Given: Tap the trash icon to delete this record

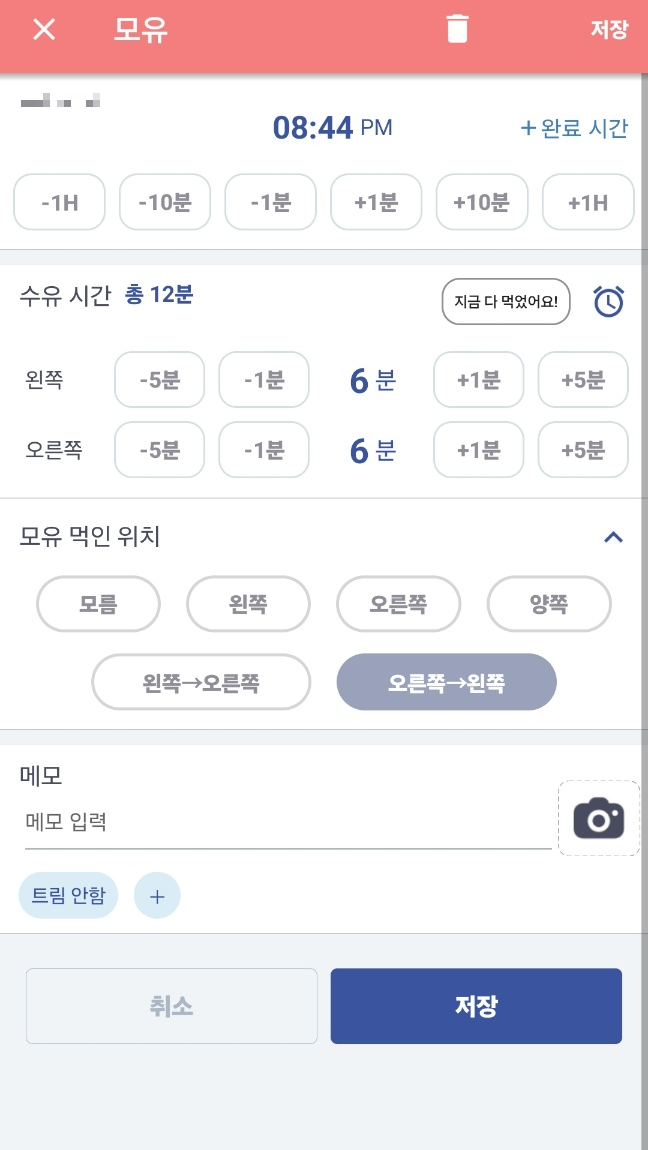Looking at the screenshot, I should (458, 29).
